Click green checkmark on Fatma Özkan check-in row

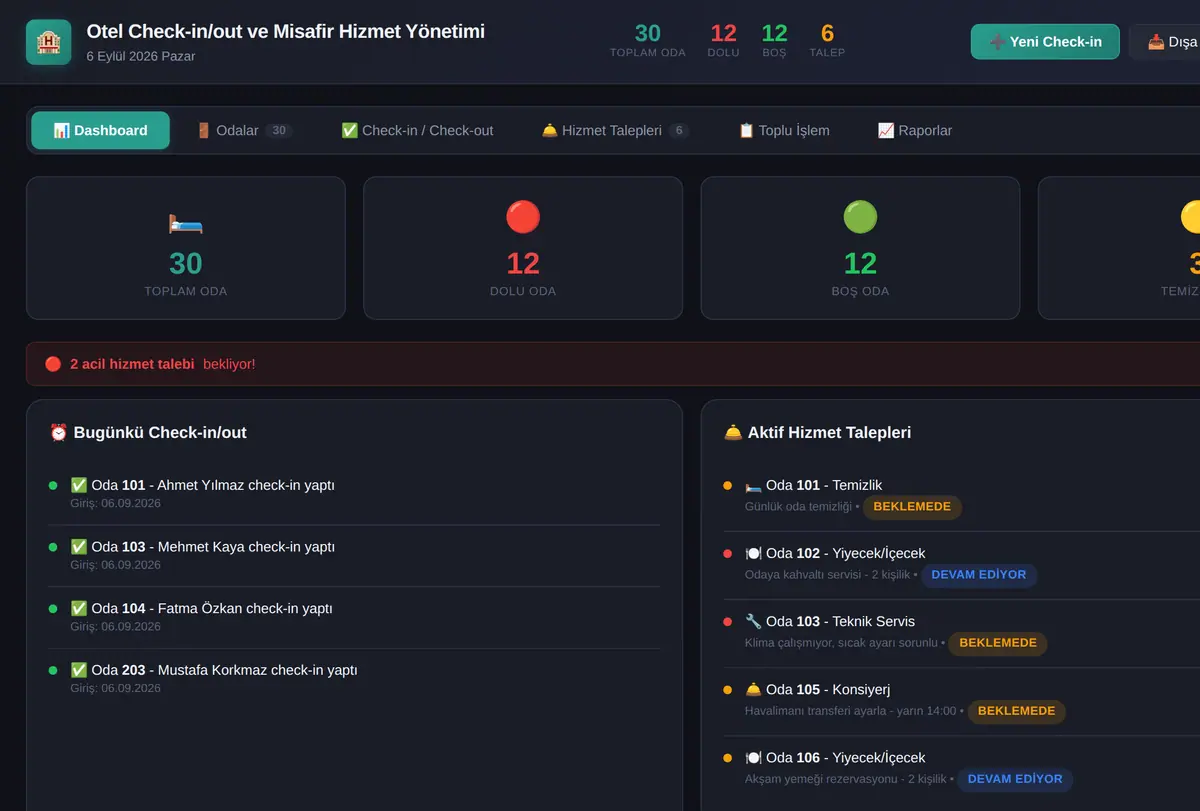(x=79, y=608)
